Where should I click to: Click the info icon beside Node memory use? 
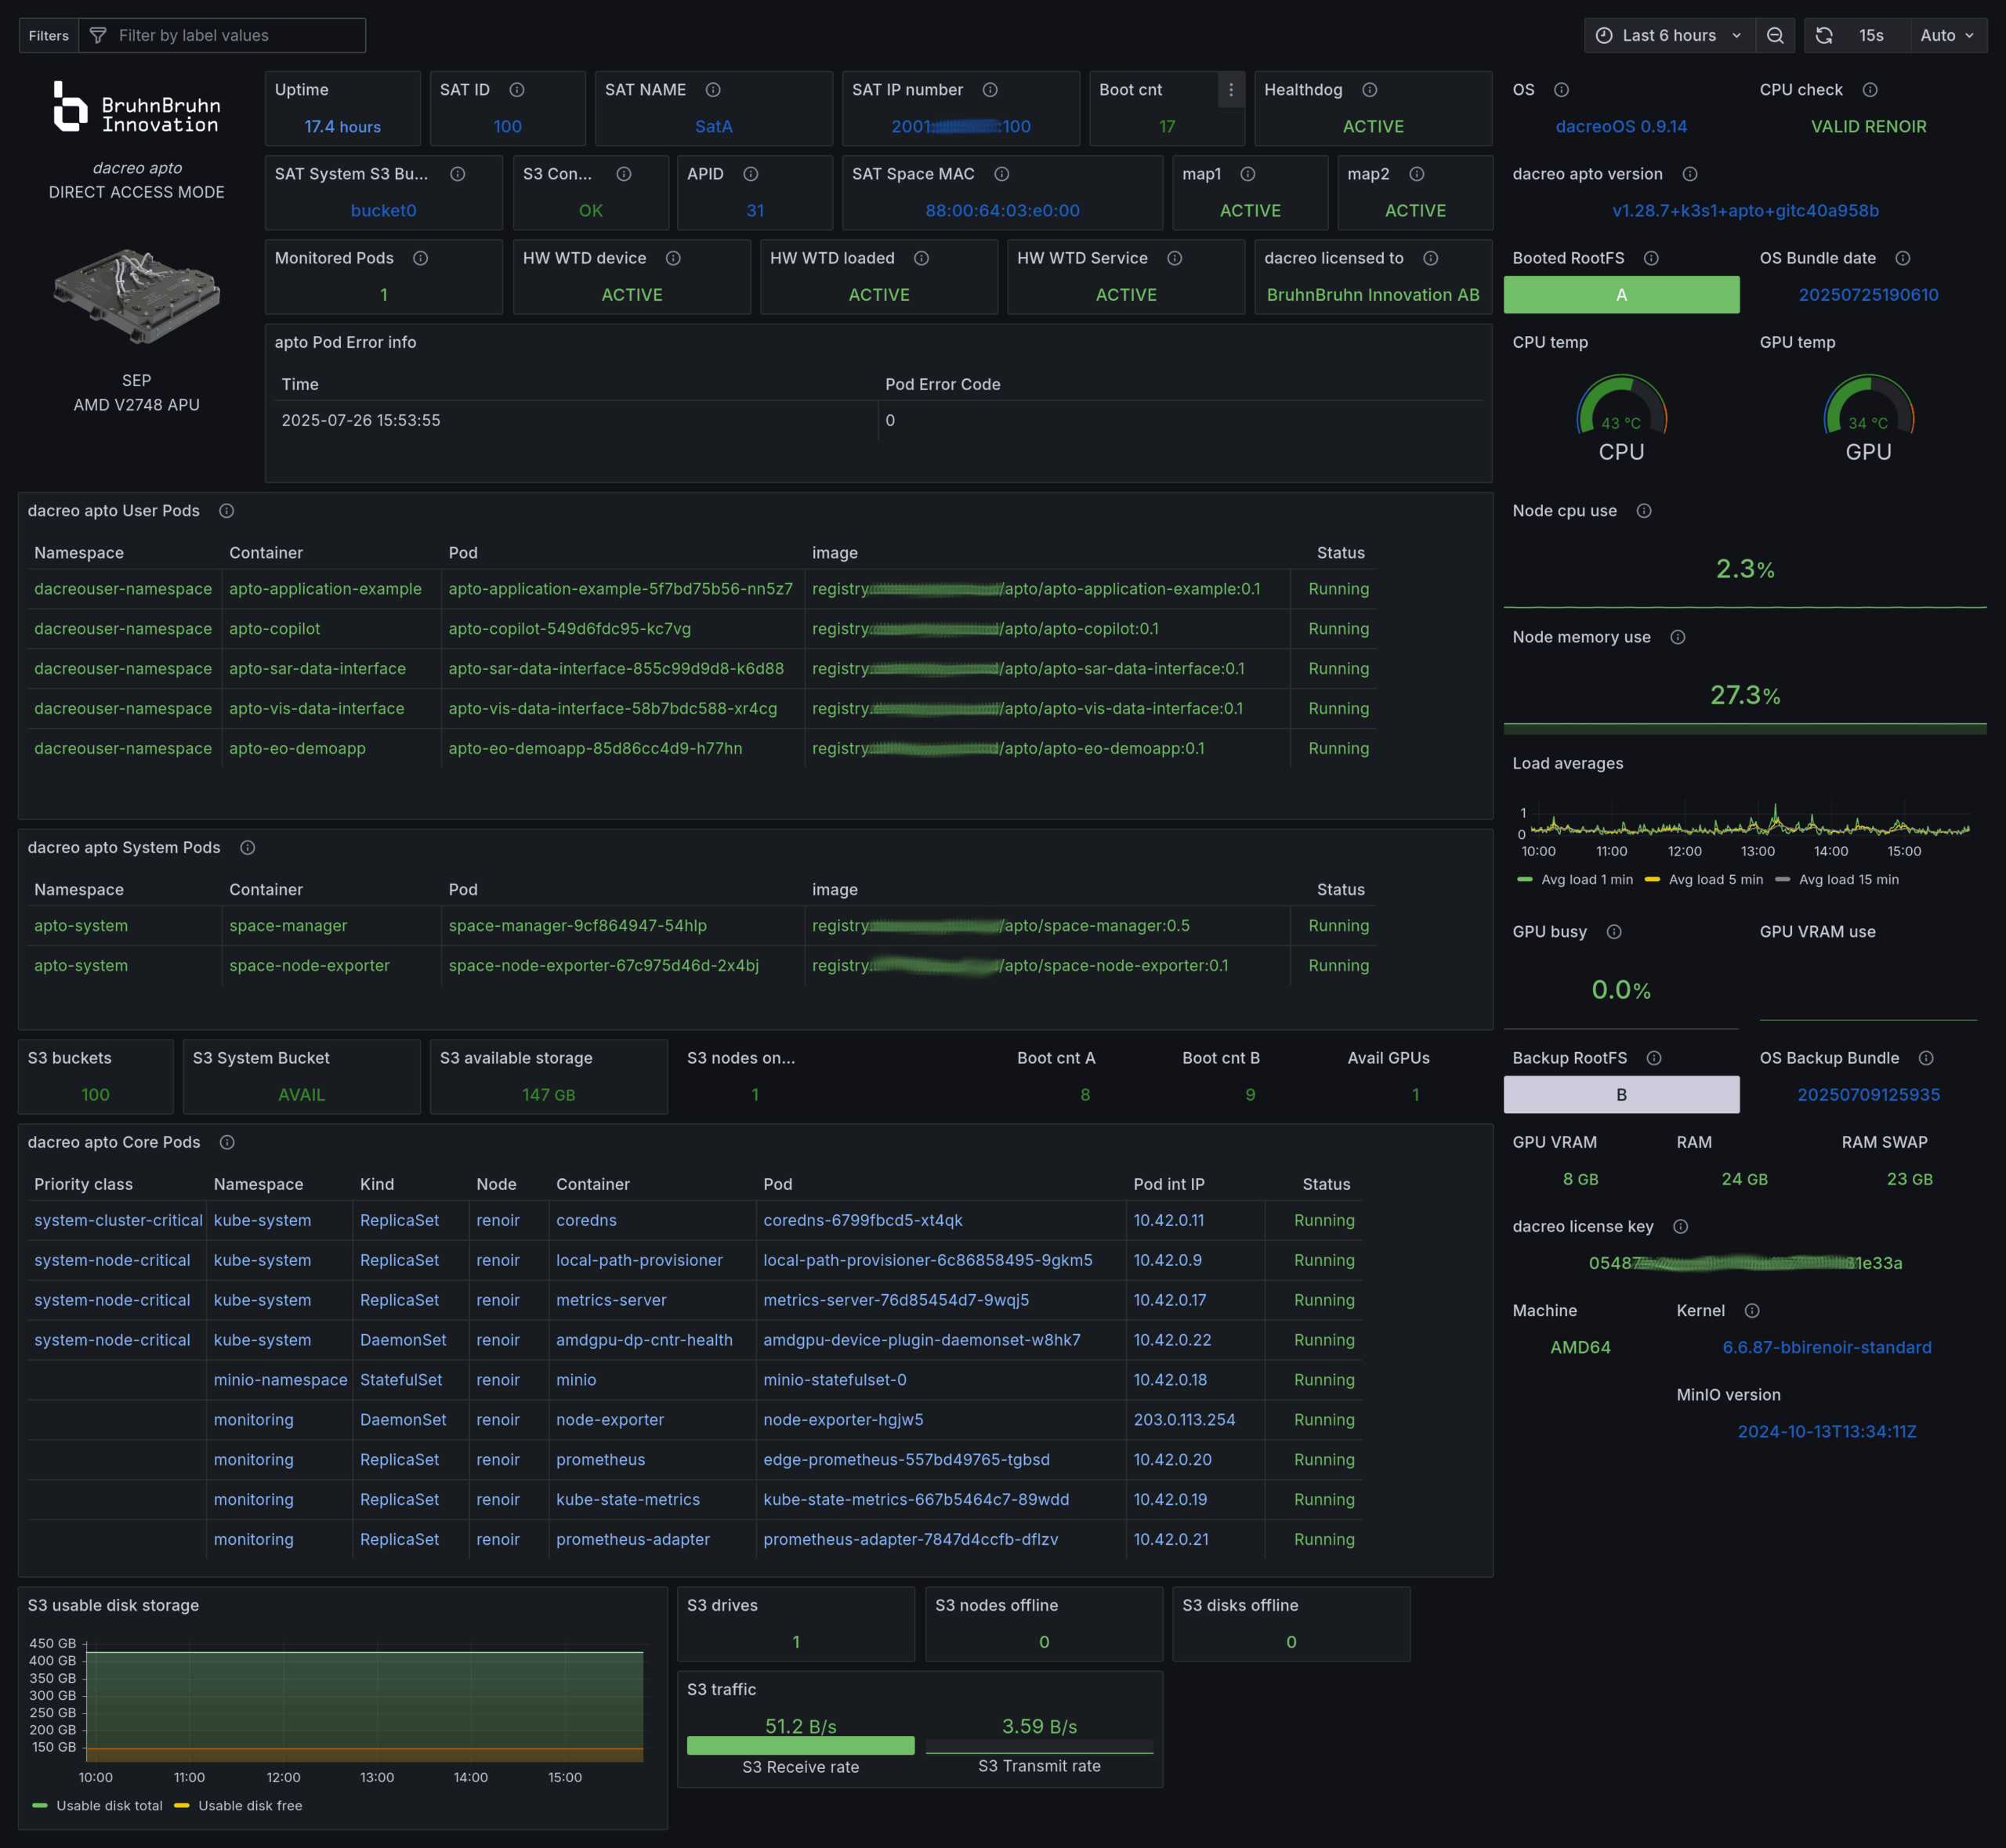(x=1678, y=637)
